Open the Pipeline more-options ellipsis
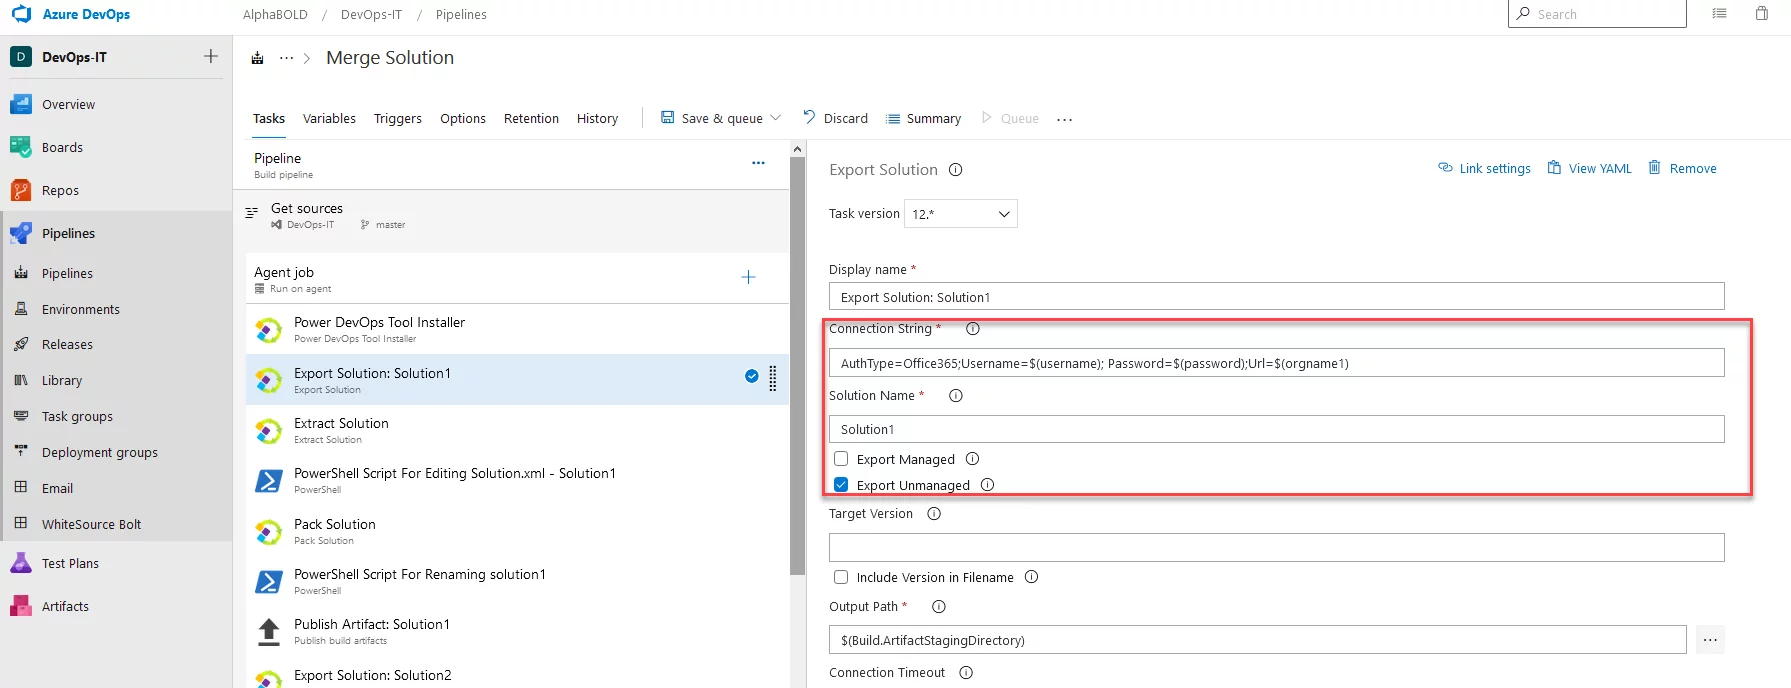Image resolution: width=1791 pixels, height=688 pixels. (758, 162)
